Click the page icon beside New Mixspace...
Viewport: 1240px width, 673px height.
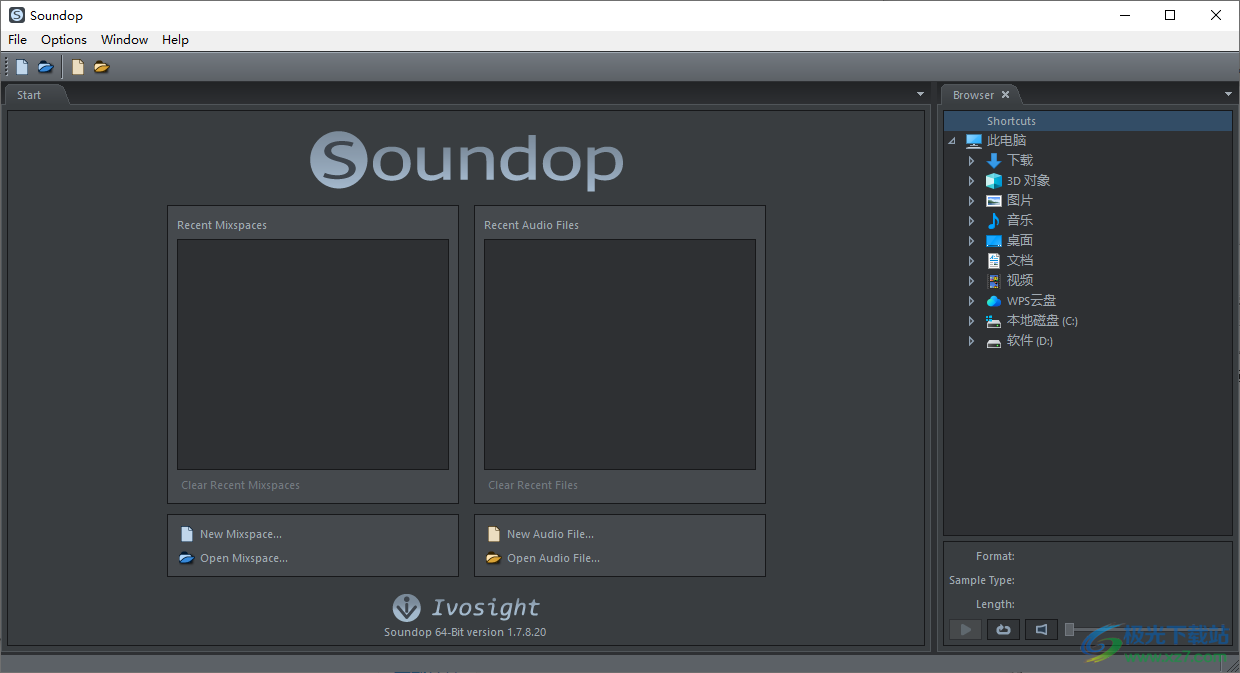[186, 534]
